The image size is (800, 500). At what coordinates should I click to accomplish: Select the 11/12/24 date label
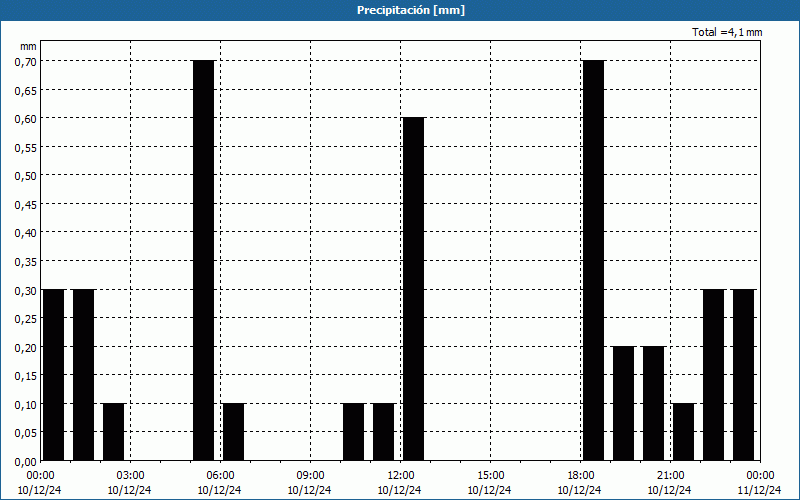(760, 490)
